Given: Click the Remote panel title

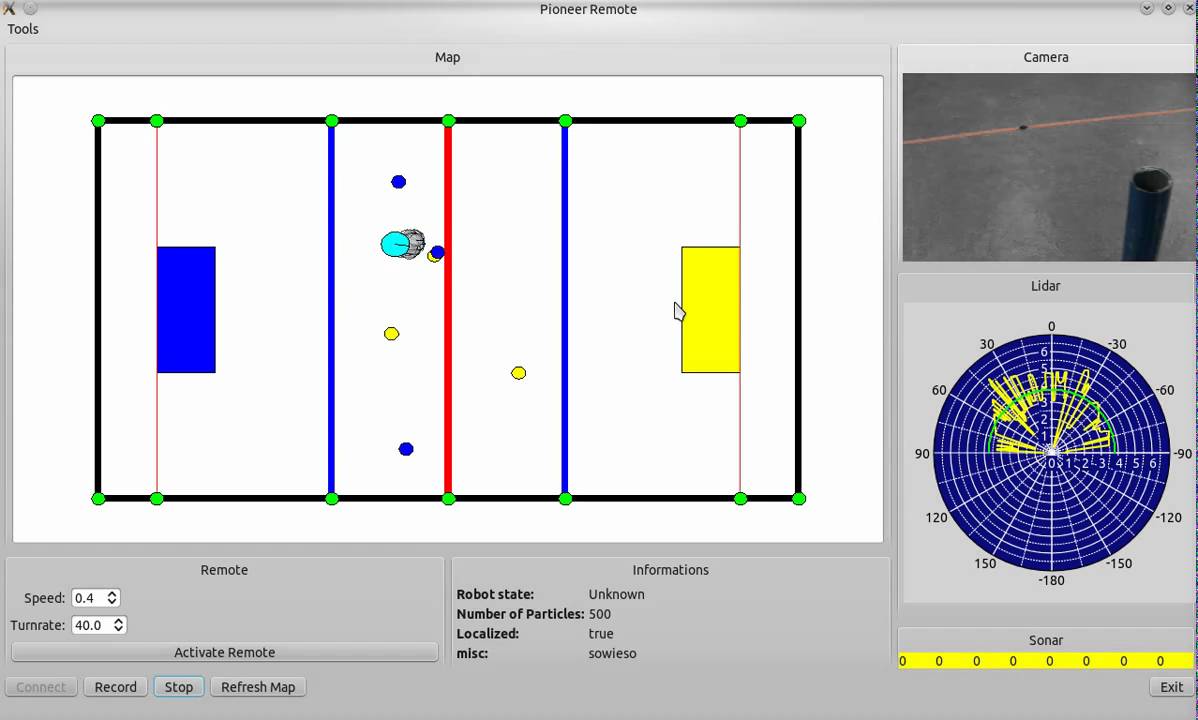Looking at the screenshot, I should 224,570.
